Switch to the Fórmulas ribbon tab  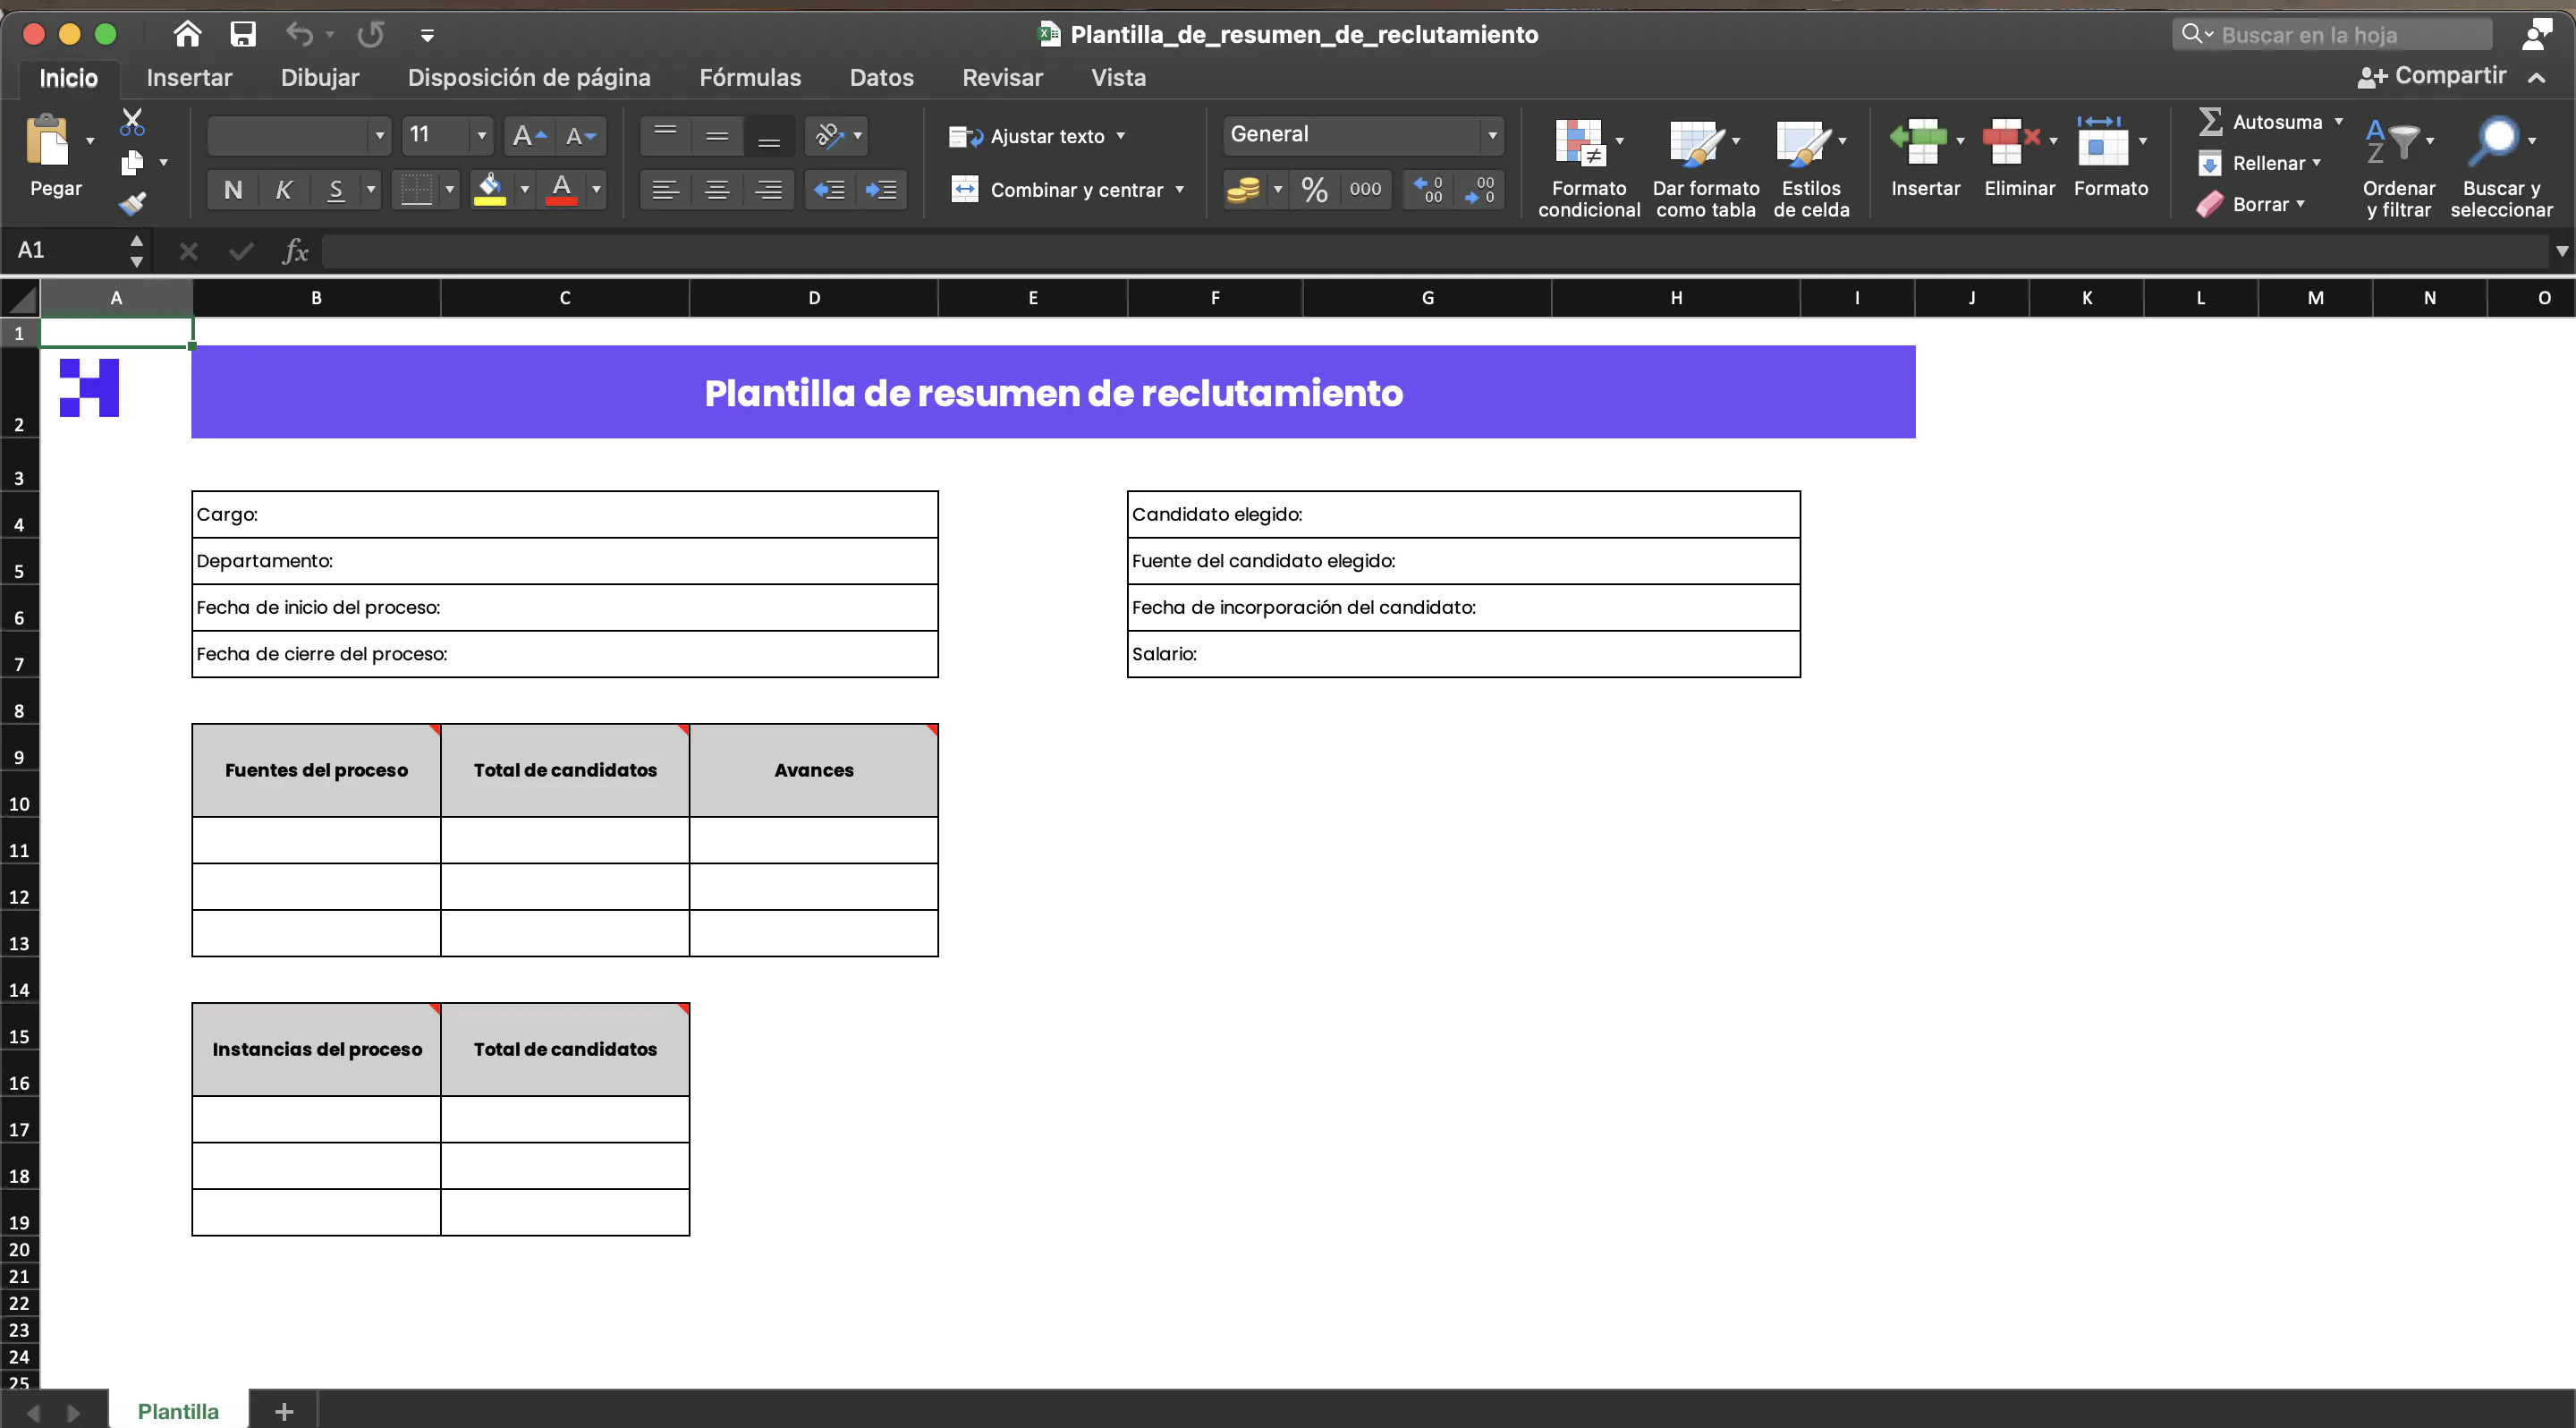tap(749, 78)
